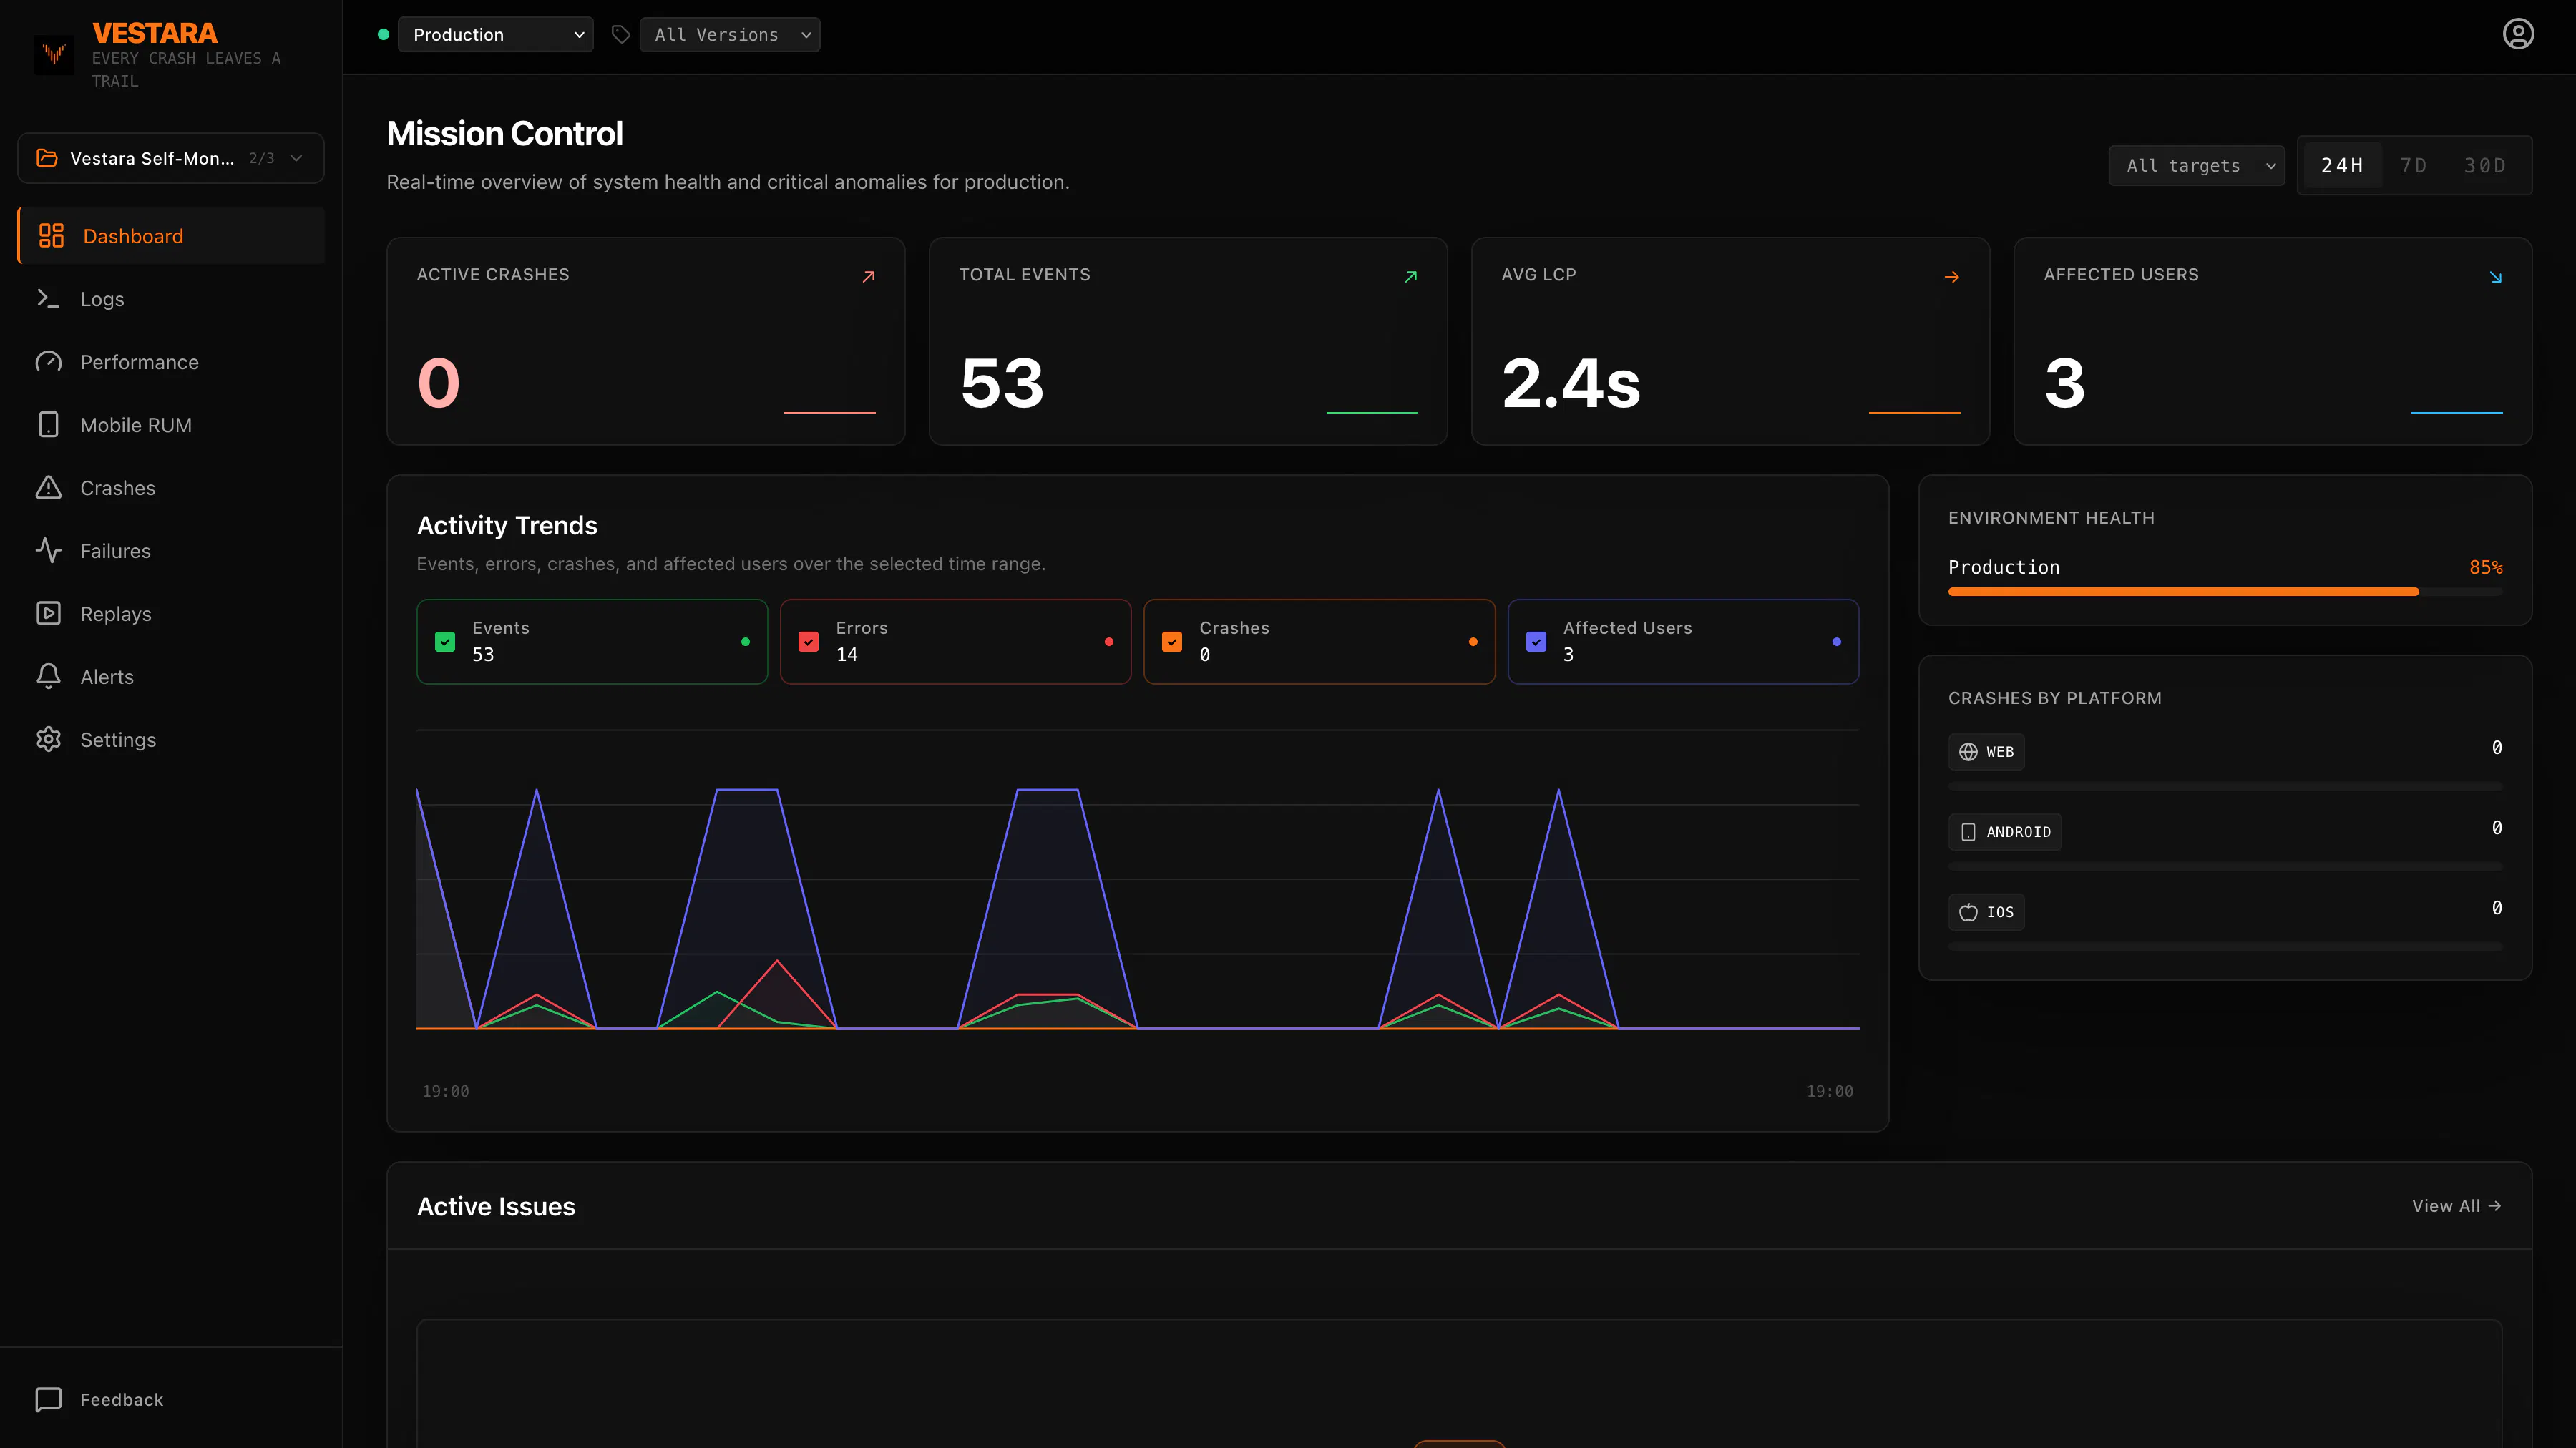
Task: Open the Logs page
Action: (171, 299)
